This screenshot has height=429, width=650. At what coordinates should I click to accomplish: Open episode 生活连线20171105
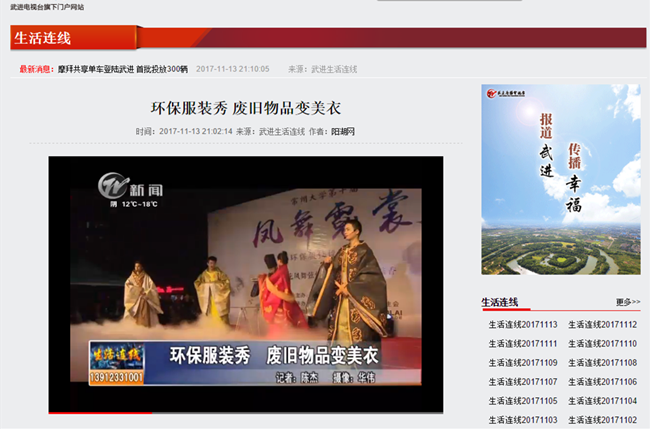(x=522, y=401)
